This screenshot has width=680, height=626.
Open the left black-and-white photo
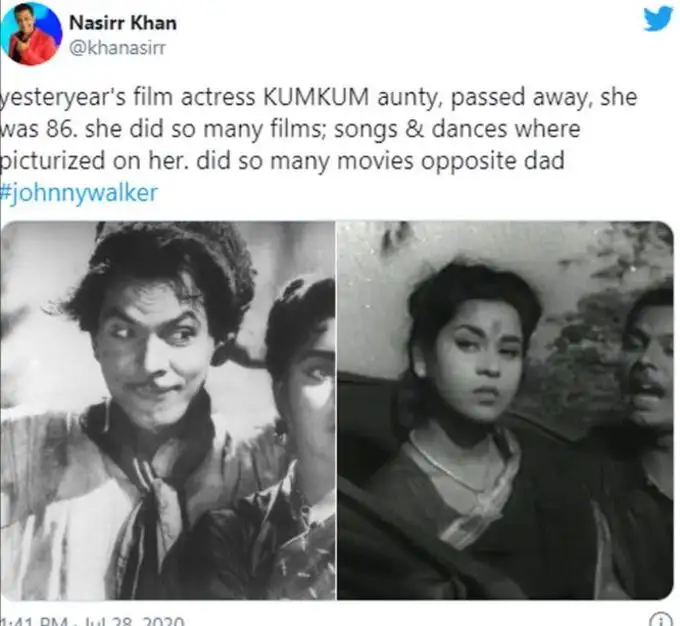click(168, 410)
